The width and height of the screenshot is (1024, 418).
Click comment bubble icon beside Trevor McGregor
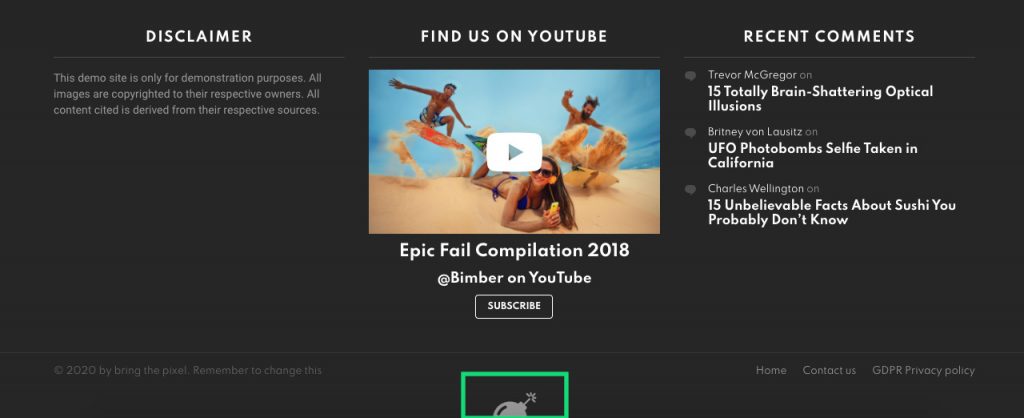point(690,76)
